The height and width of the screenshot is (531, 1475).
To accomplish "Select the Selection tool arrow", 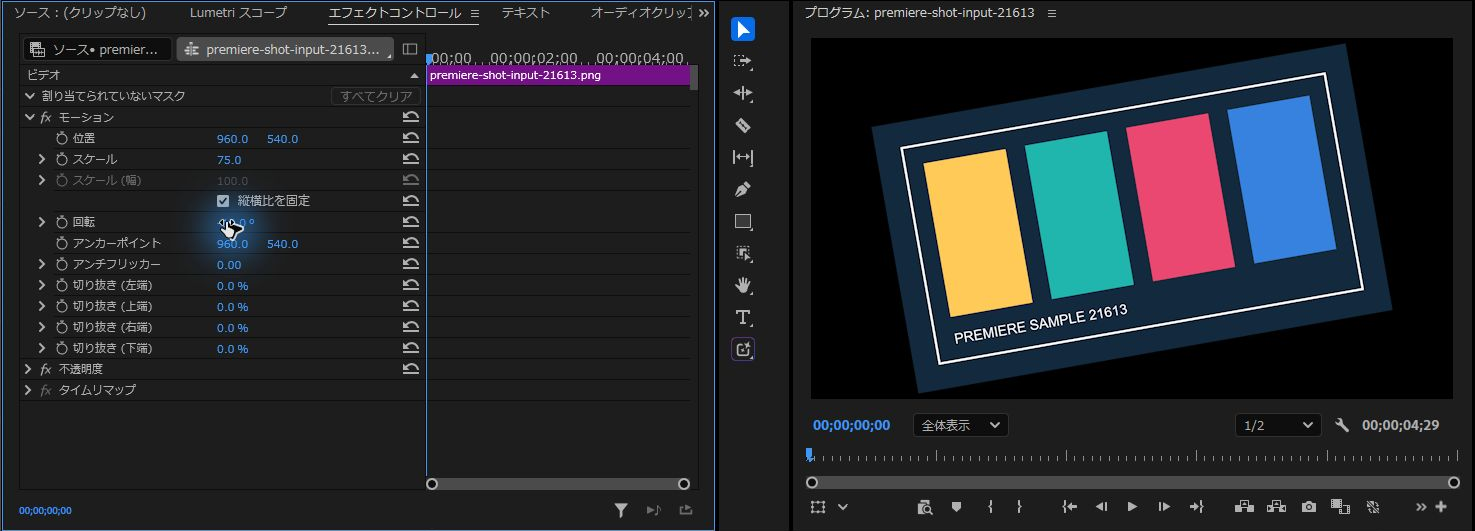I will pos(743,29).
